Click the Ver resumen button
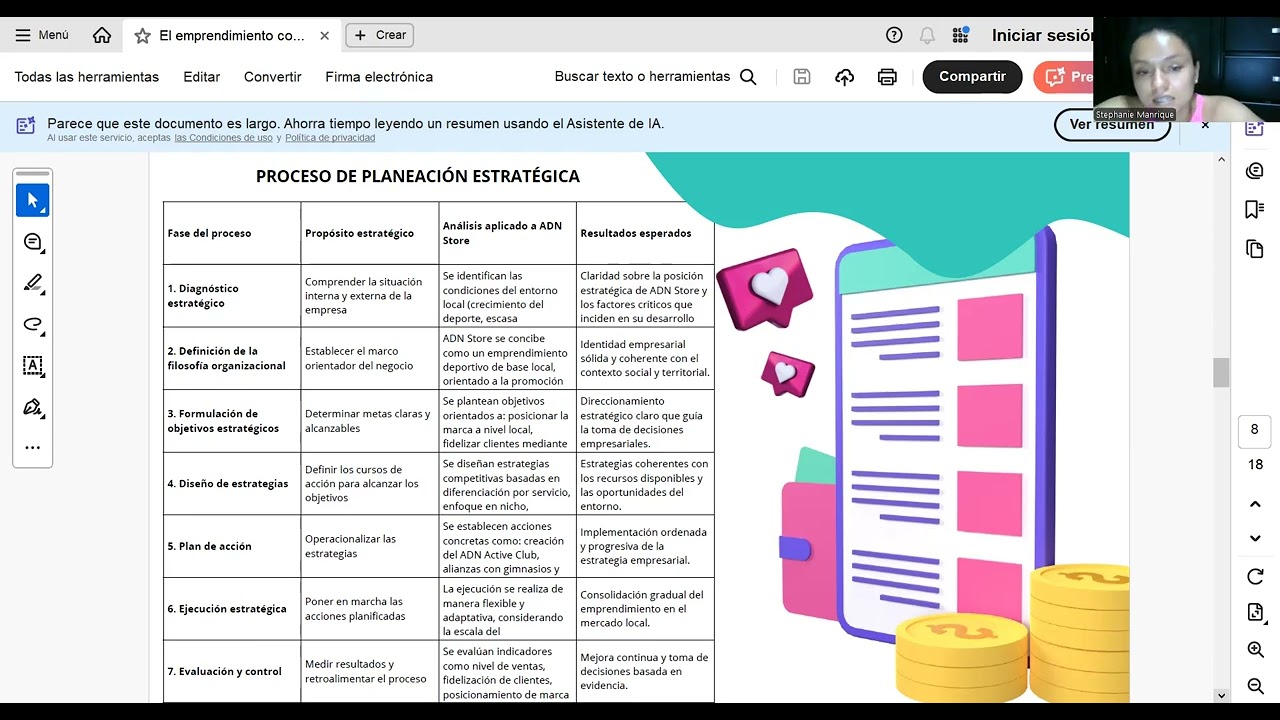The height and width of the screenshot is (720, 1280). point(1112,125)
